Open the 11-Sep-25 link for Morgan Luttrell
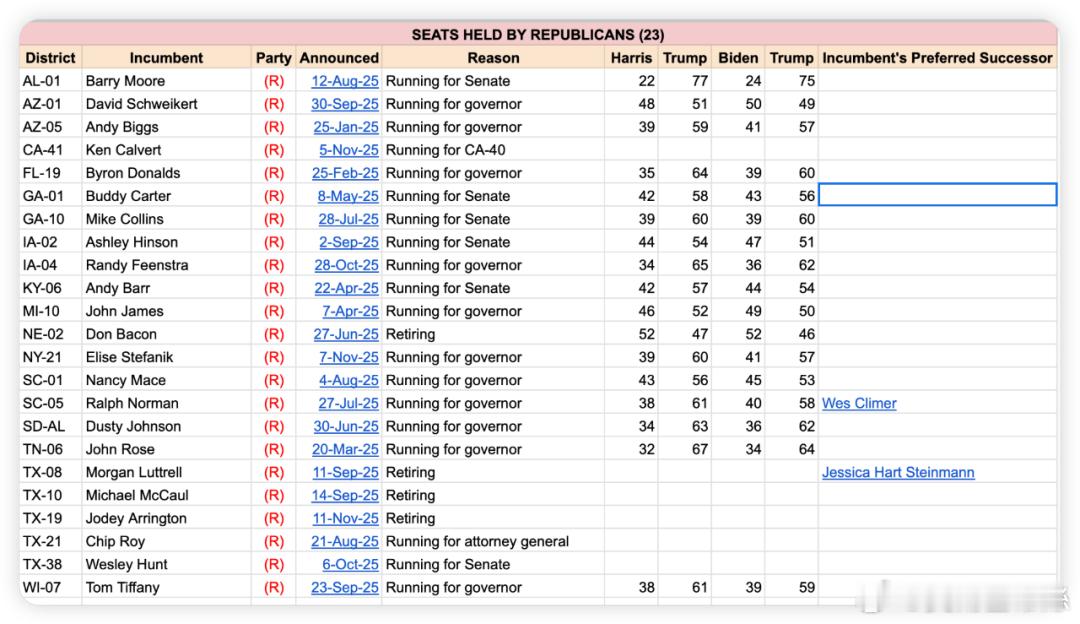The image size is (1080, 624). 345,472
